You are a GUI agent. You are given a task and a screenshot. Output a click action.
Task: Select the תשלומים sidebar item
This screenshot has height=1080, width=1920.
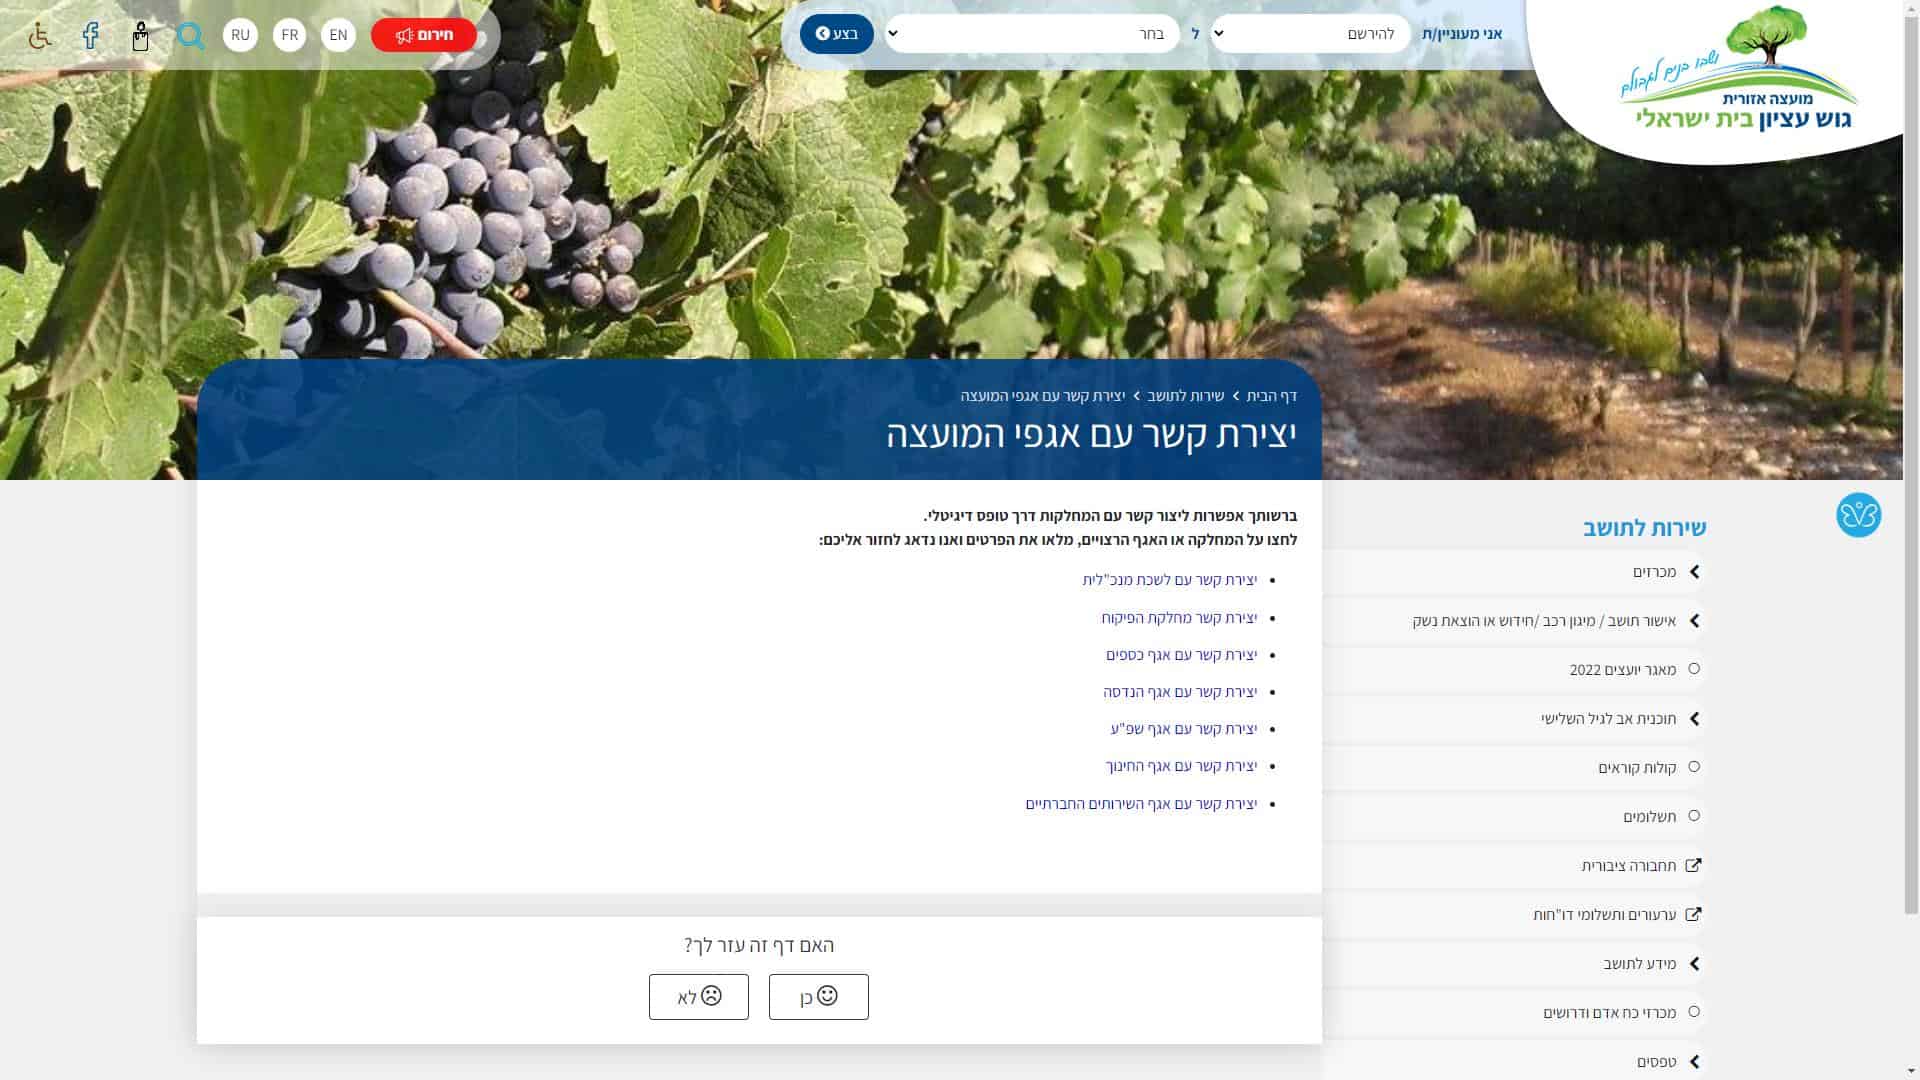(1514, 816)
